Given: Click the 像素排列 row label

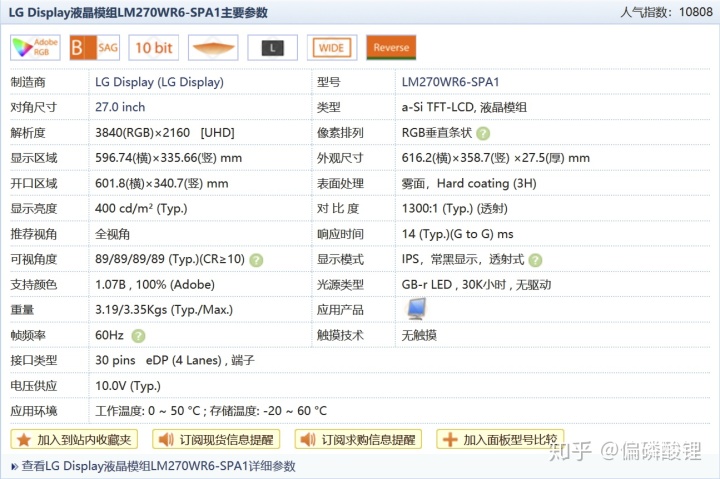Looking at the screenshot, I should pyautogui.click(x=340, y=133).
